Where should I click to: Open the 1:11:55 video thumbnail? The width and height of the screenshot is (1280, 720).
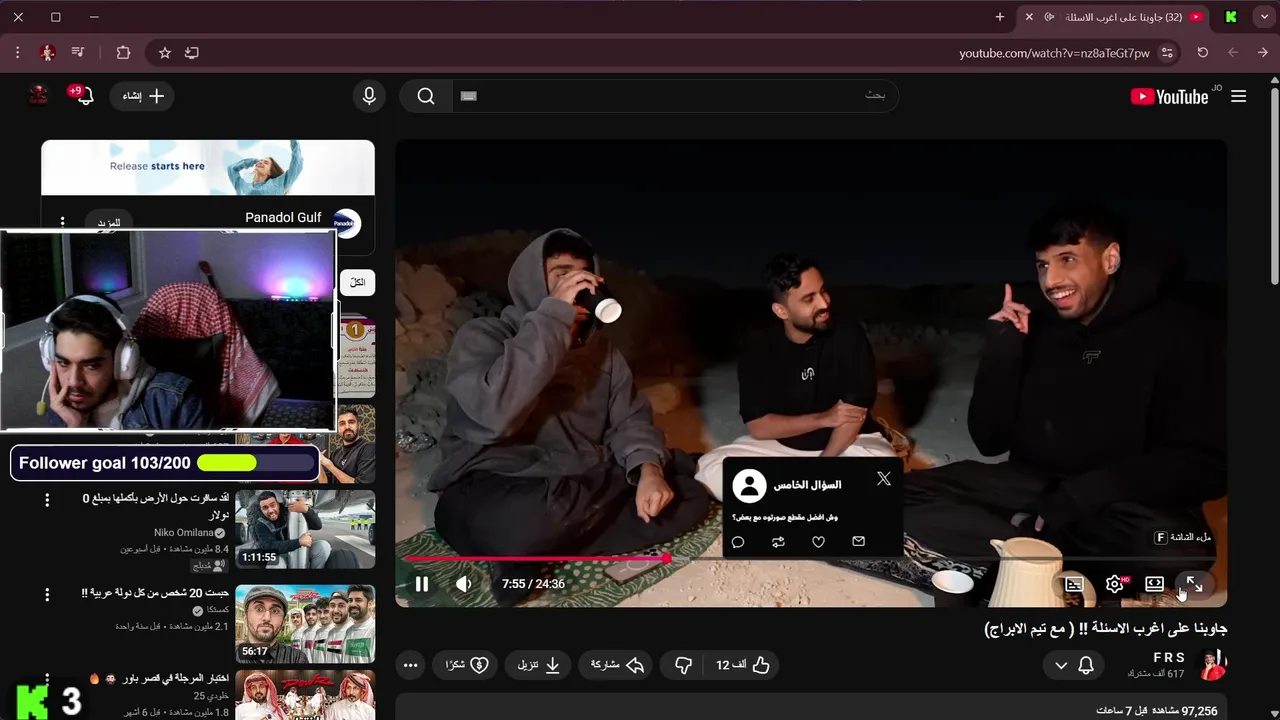305,529
